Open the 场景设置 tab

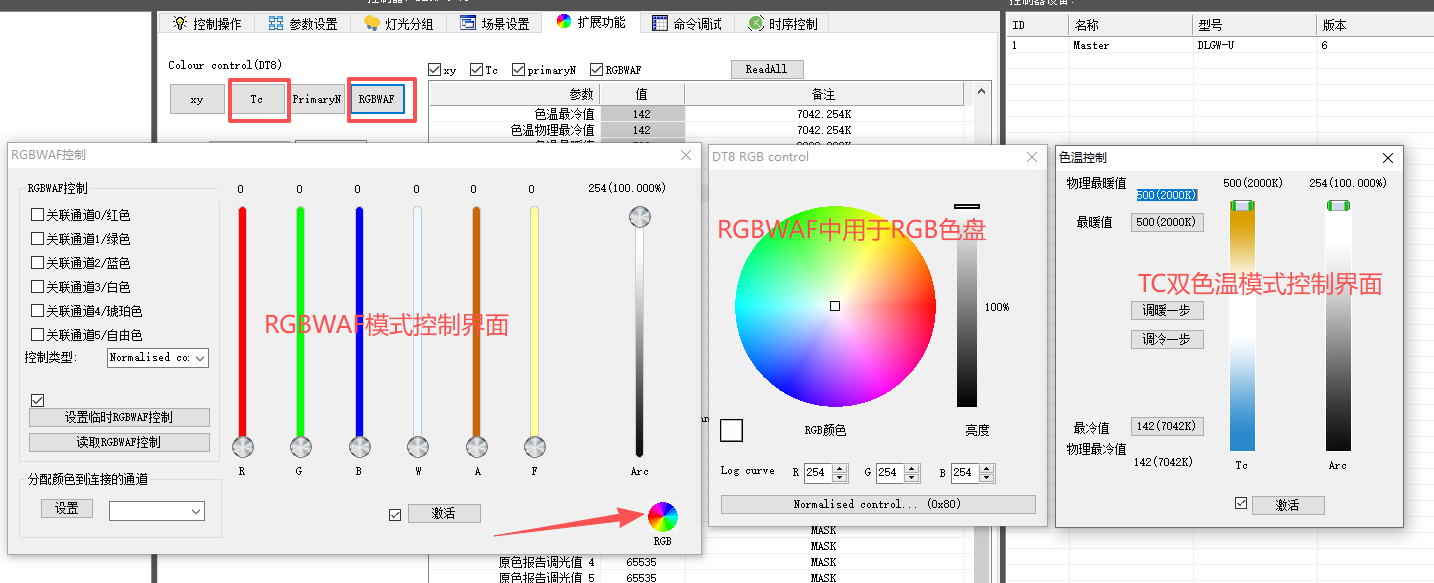pyautogui.click(x=495, y=23)
